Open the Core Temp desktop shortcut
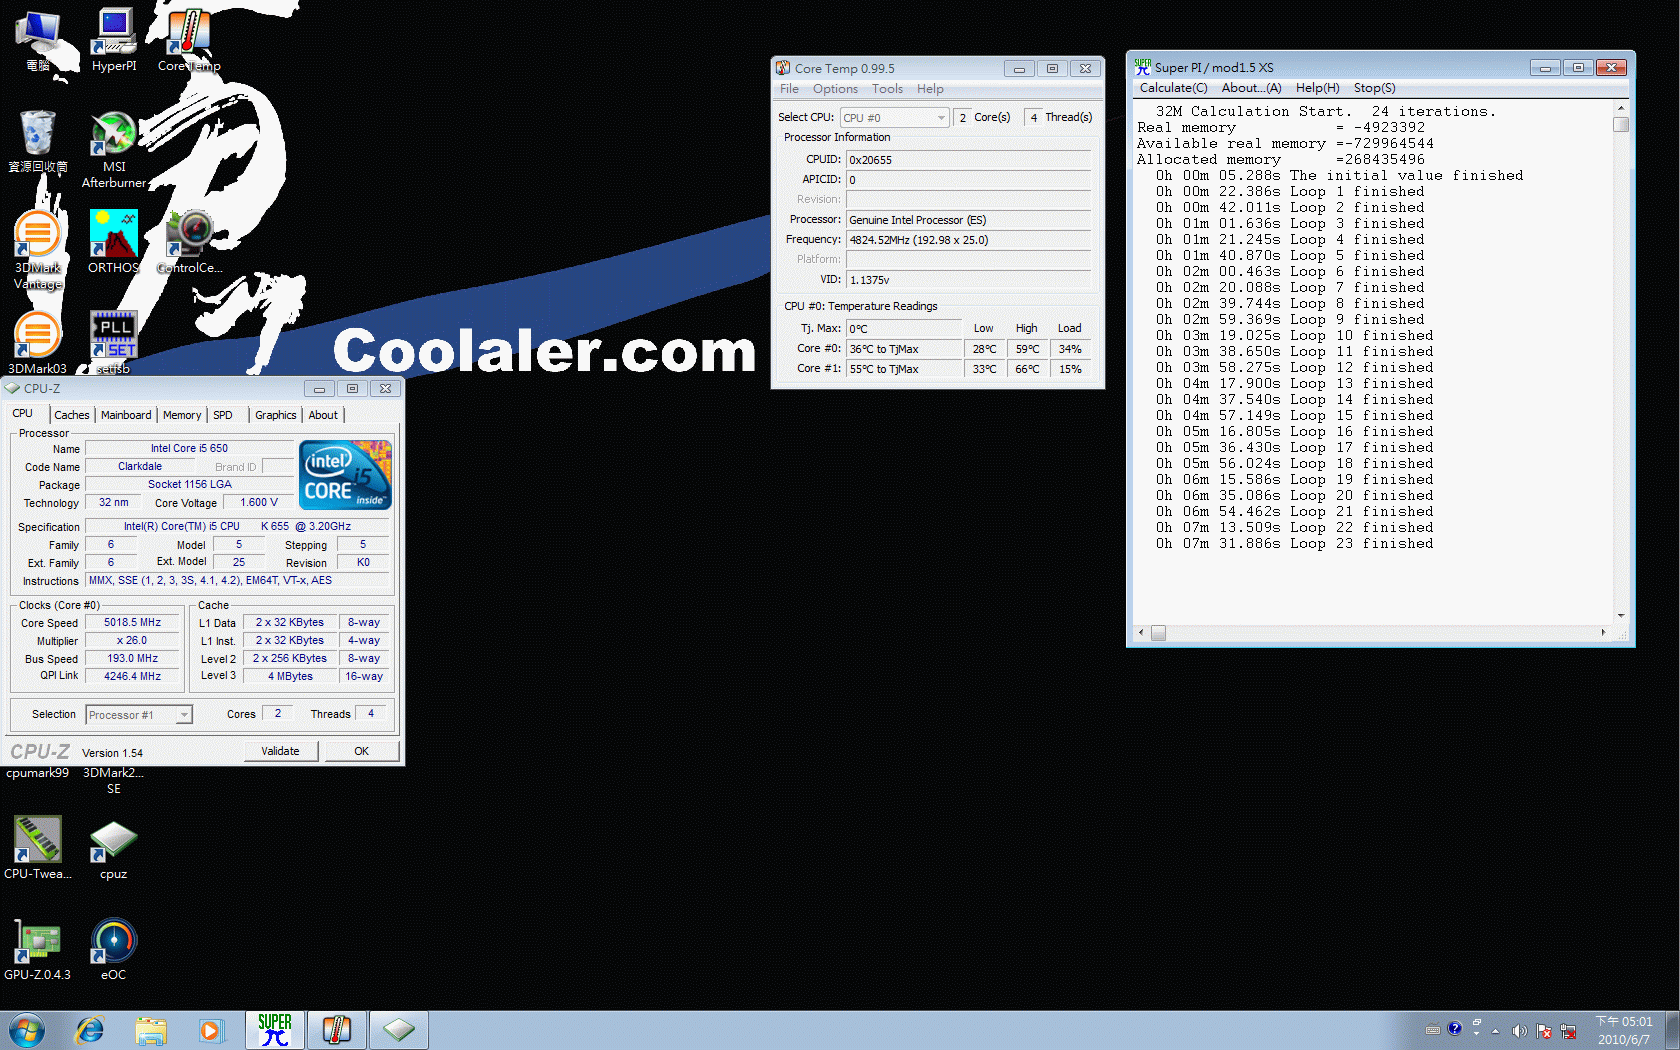The image size is (1680, 1050). click(189, 40)
